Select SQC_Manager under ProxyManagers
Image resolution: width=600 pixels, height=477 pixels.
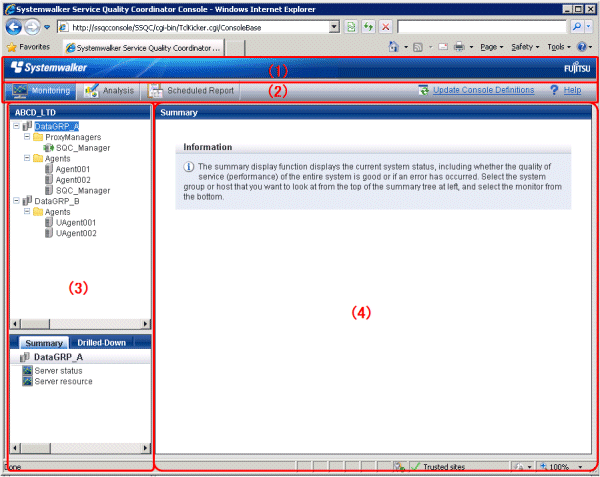click(x=83, y=148)
